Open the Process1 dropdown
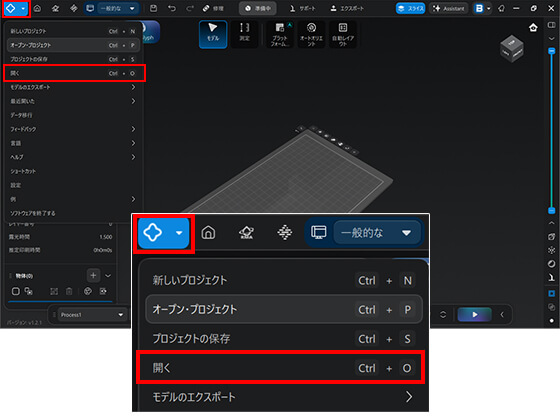Viewport: 560px width, 420px height. point(92,315)
